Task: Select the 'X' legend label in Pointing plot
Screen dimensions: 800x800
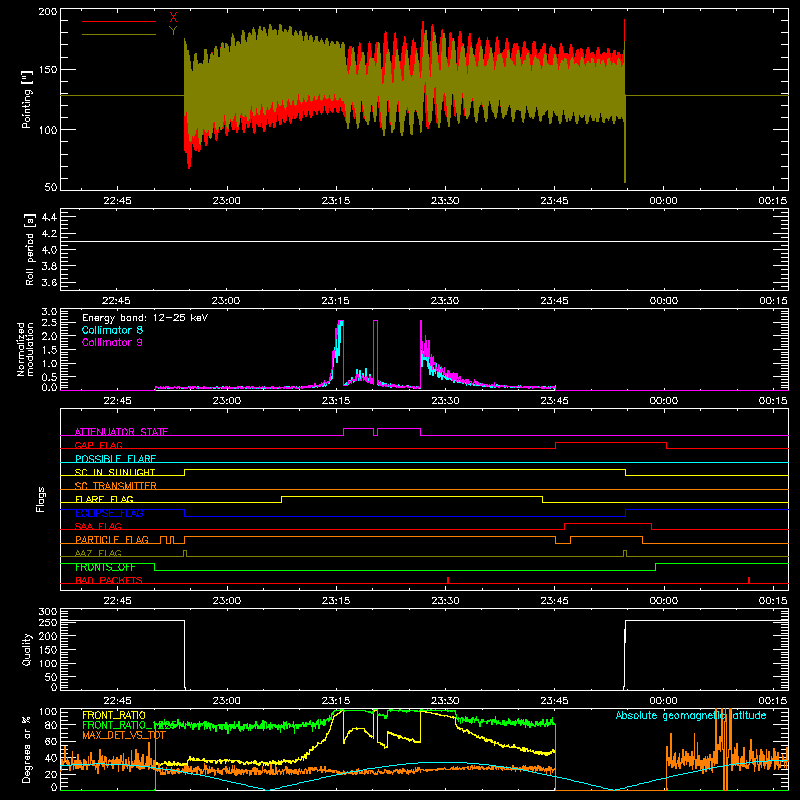Action: coord(173,18)
